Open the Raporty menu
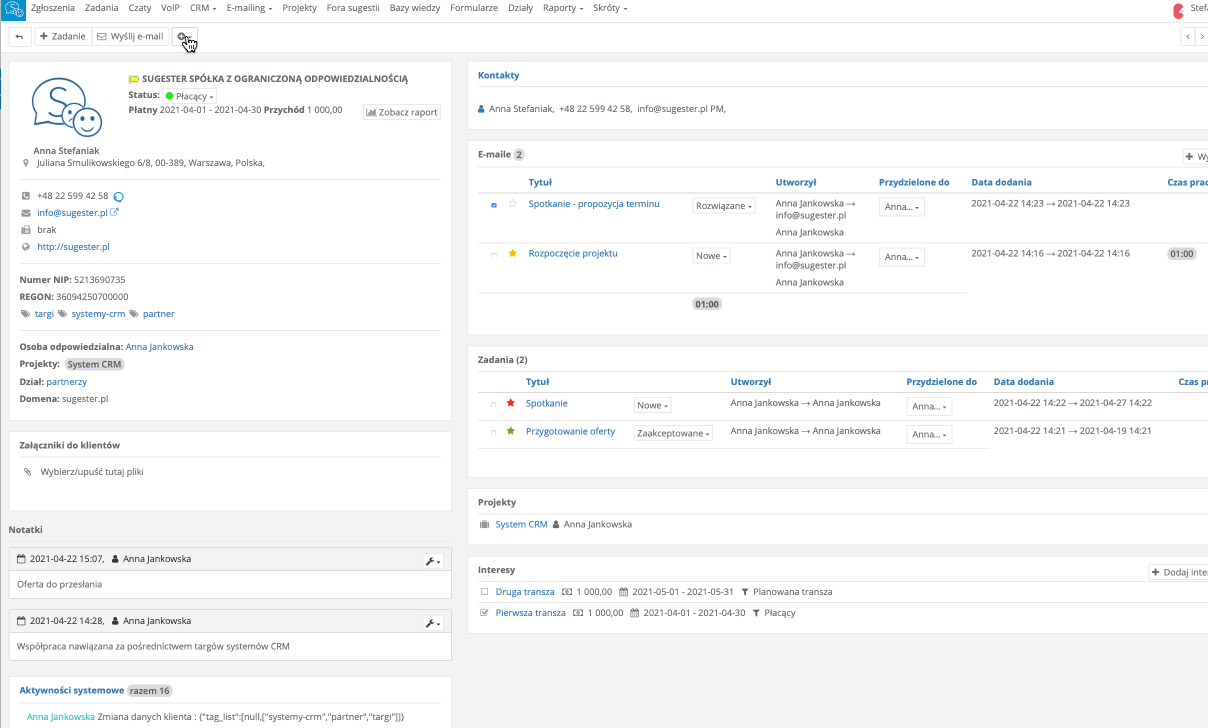The width and height of the screenshot is (1208, 728). click(x=562, y=8)
